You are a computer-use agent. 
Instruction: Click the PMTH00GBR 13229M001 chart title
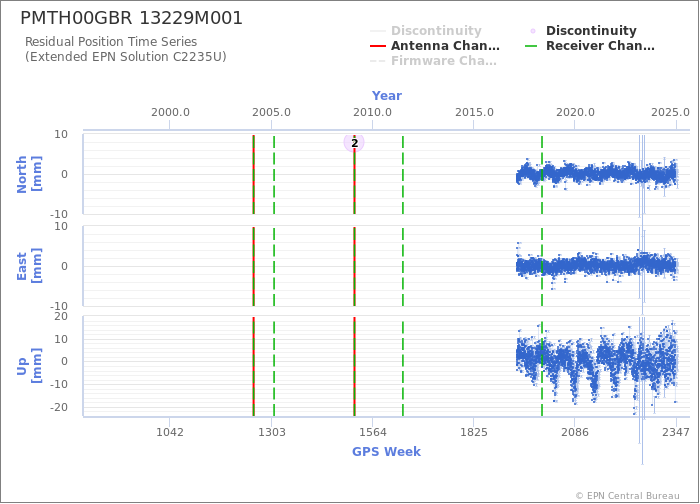[131, 18]
